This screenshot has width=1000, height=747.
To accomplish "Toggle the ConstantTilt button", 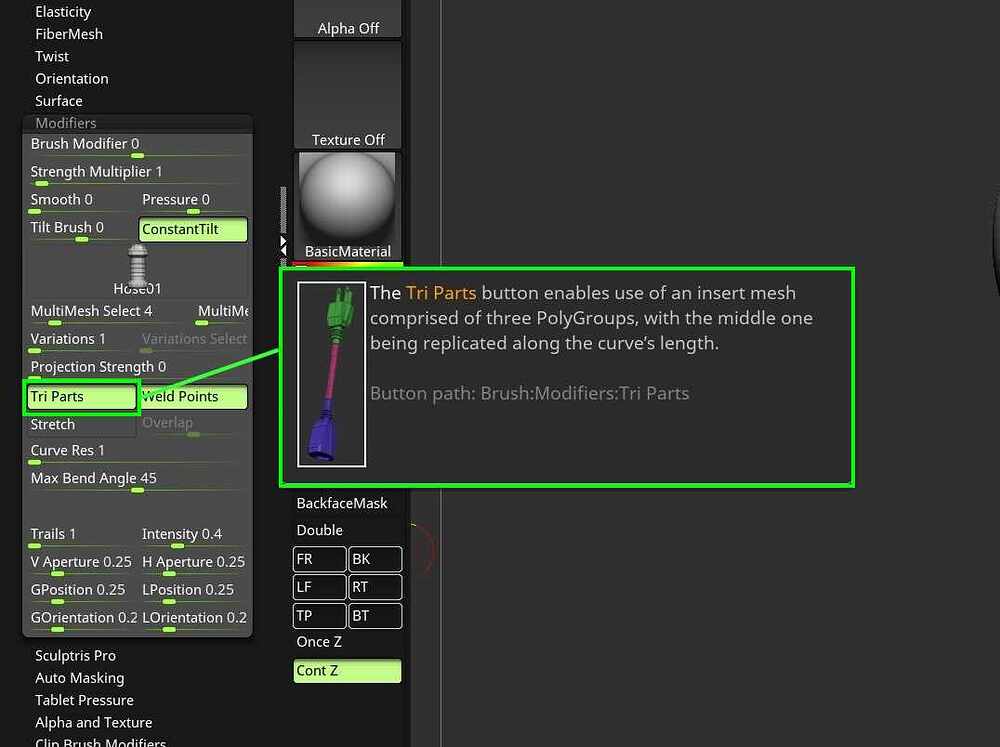I will (193, 229).
